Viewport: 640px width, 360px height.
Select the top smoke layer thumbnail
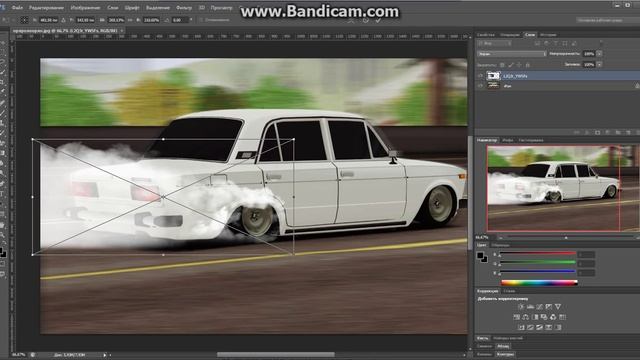click(493, 76)
